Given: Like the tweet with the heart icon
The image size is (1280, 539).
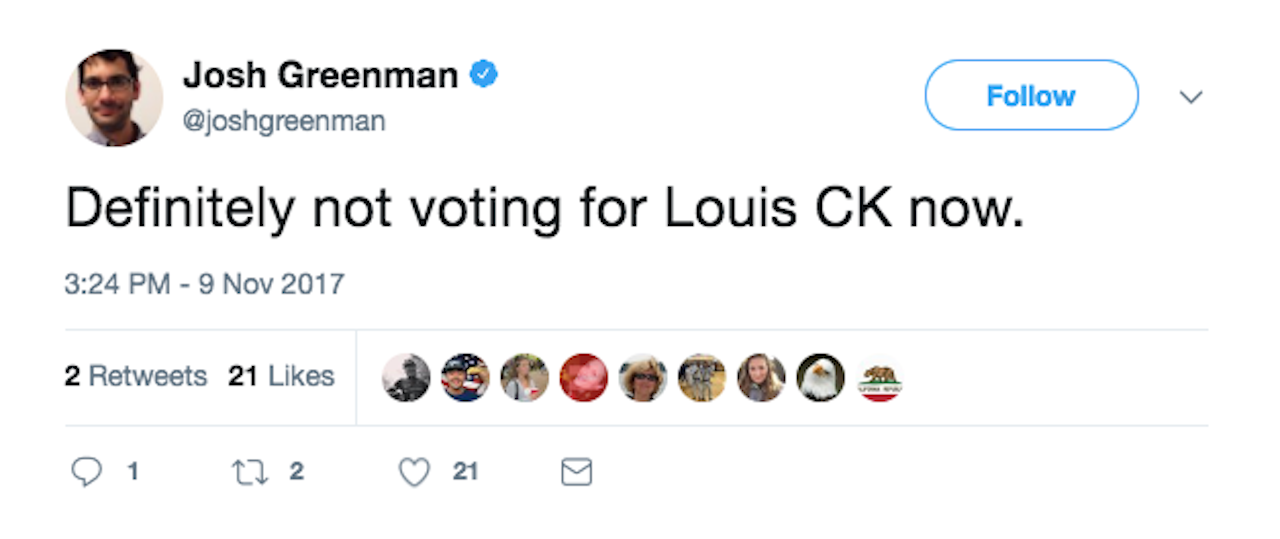Looking at the screenshot, I should (x=414, y=471).
